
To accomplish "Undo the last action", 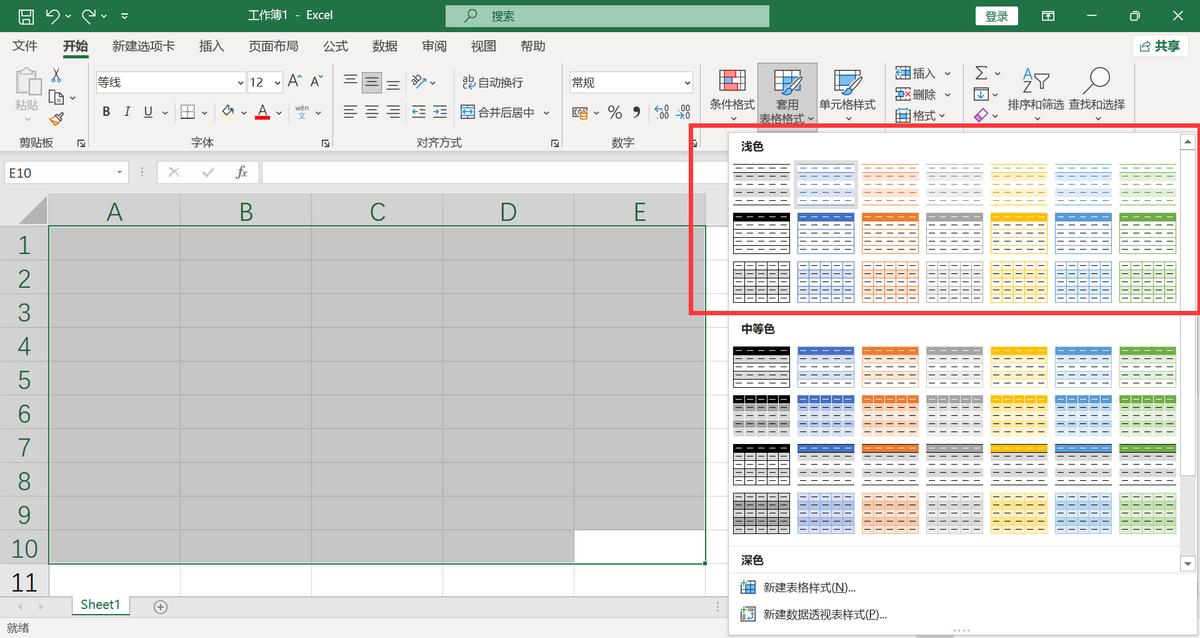I will point(52,16).
